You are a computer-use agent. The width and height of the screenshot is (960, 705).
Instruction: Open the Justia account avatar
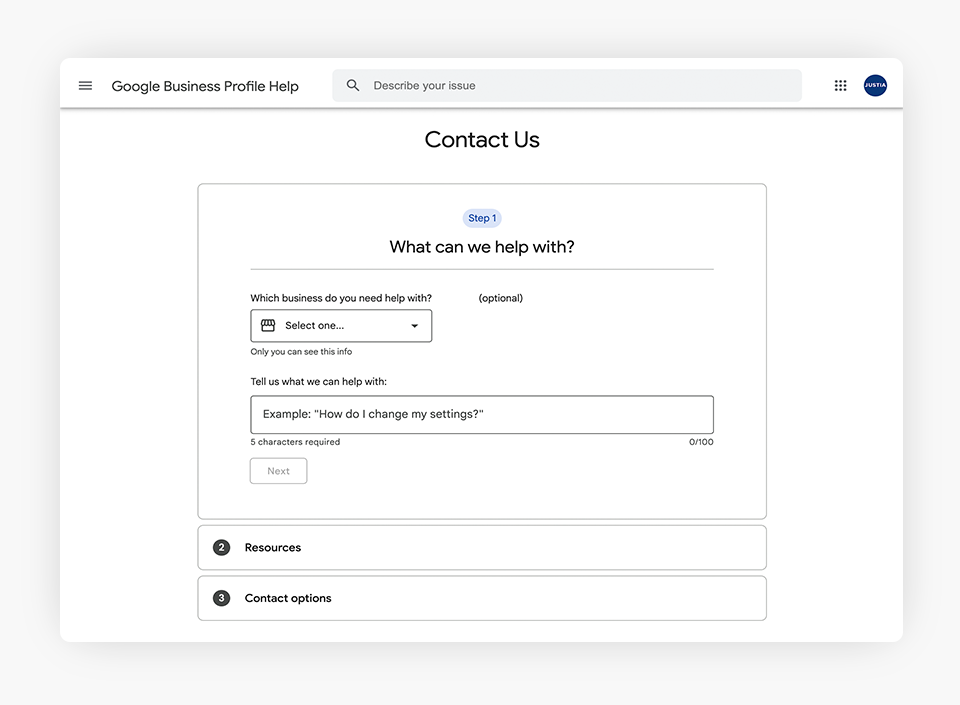pos(875,86)
